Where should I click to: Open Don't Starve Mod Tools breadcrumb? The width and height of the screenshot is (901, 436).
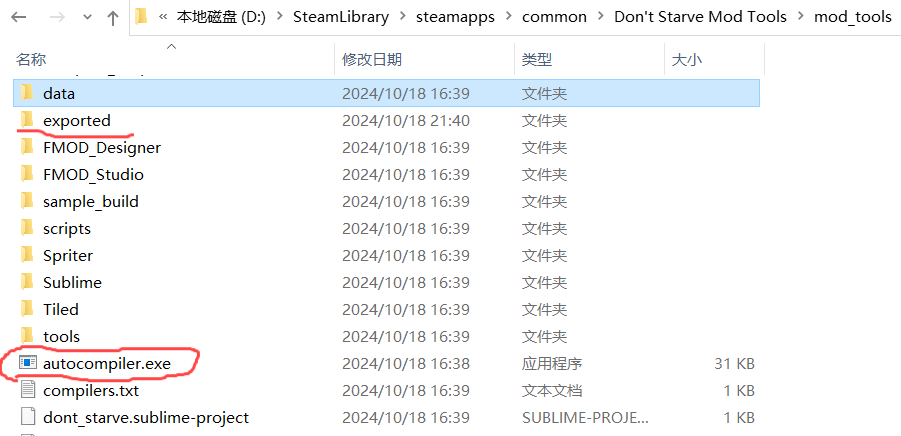coord(700,17)
